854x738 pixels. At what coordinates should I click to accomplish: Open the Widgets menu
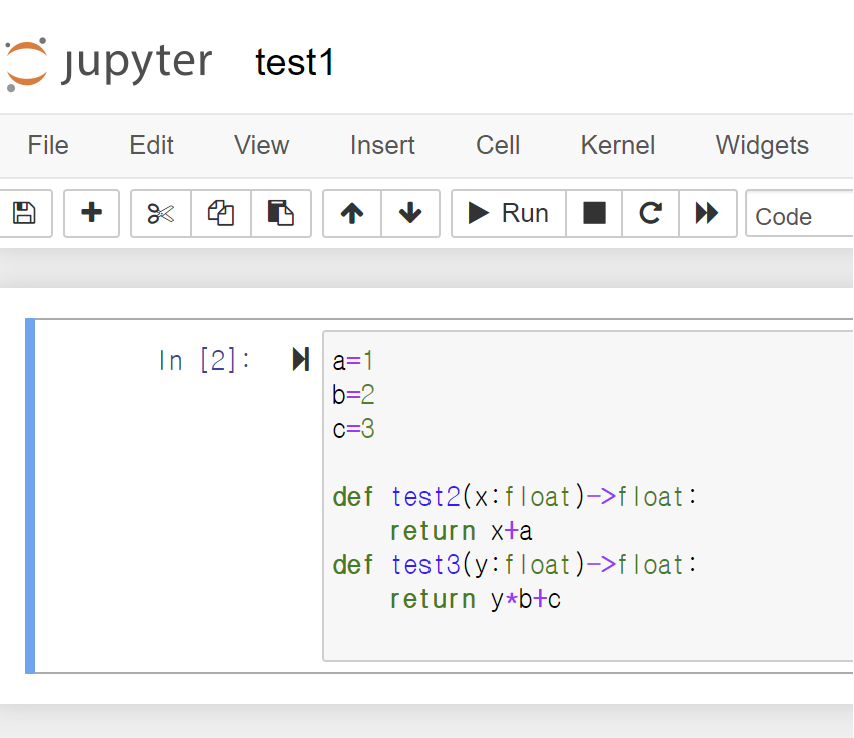point(762,145)
